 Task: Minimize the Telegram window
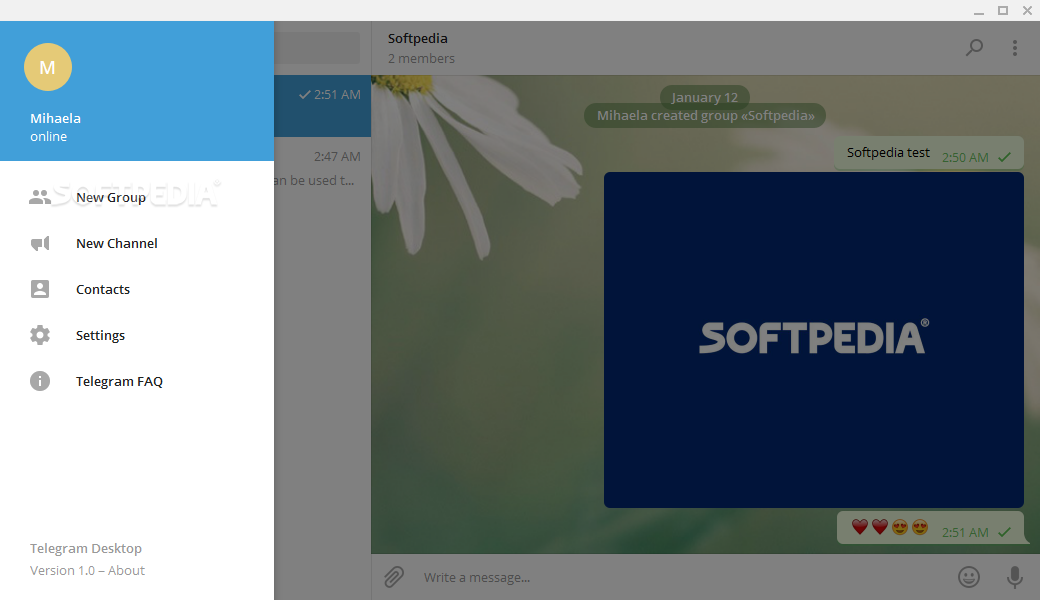[x=979, y=11]
